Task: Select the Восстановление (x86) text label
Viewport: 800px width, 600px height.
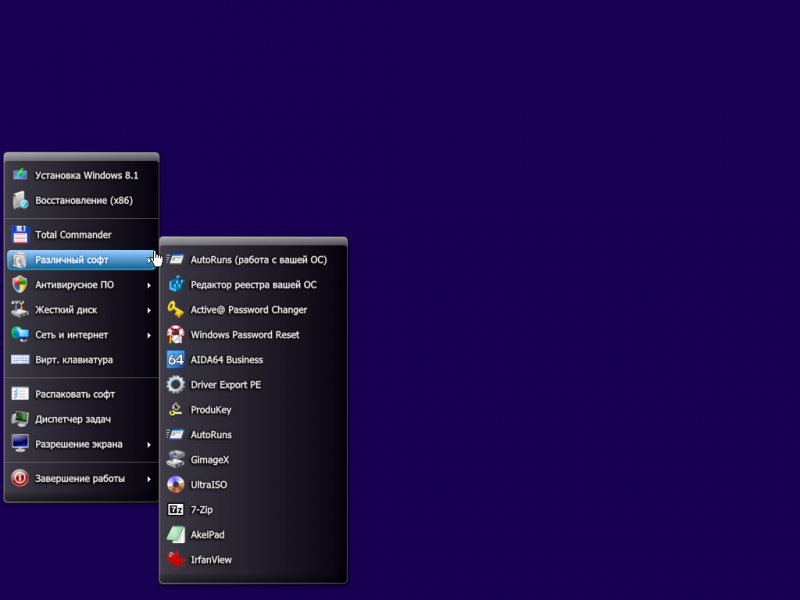Action: (84, 200)
